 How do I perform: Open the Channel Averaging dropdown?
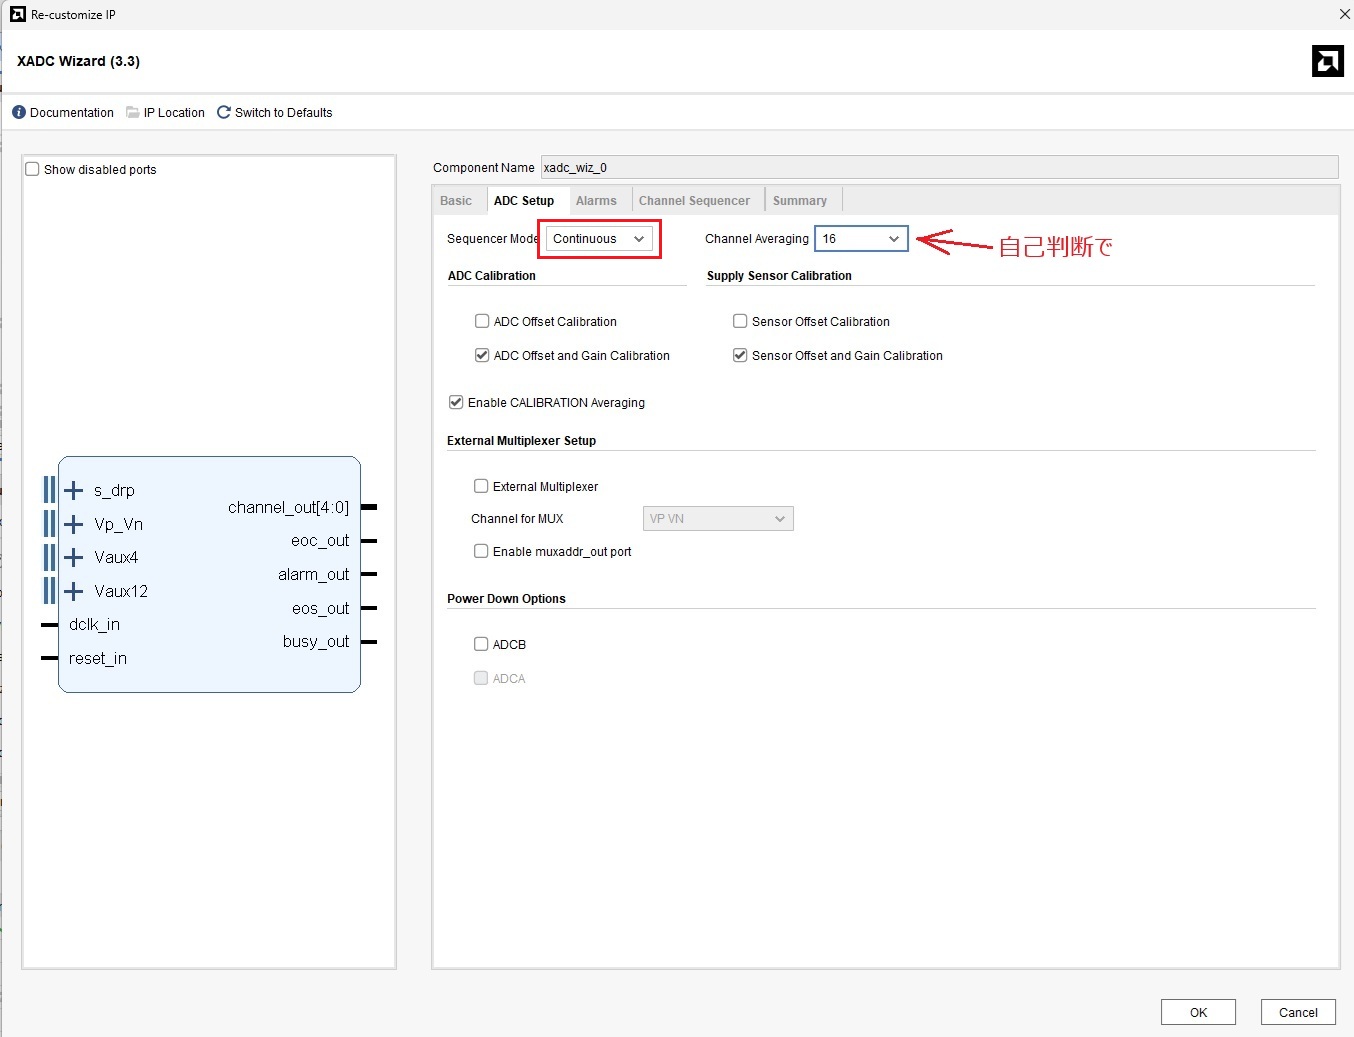tap(861, 239)
